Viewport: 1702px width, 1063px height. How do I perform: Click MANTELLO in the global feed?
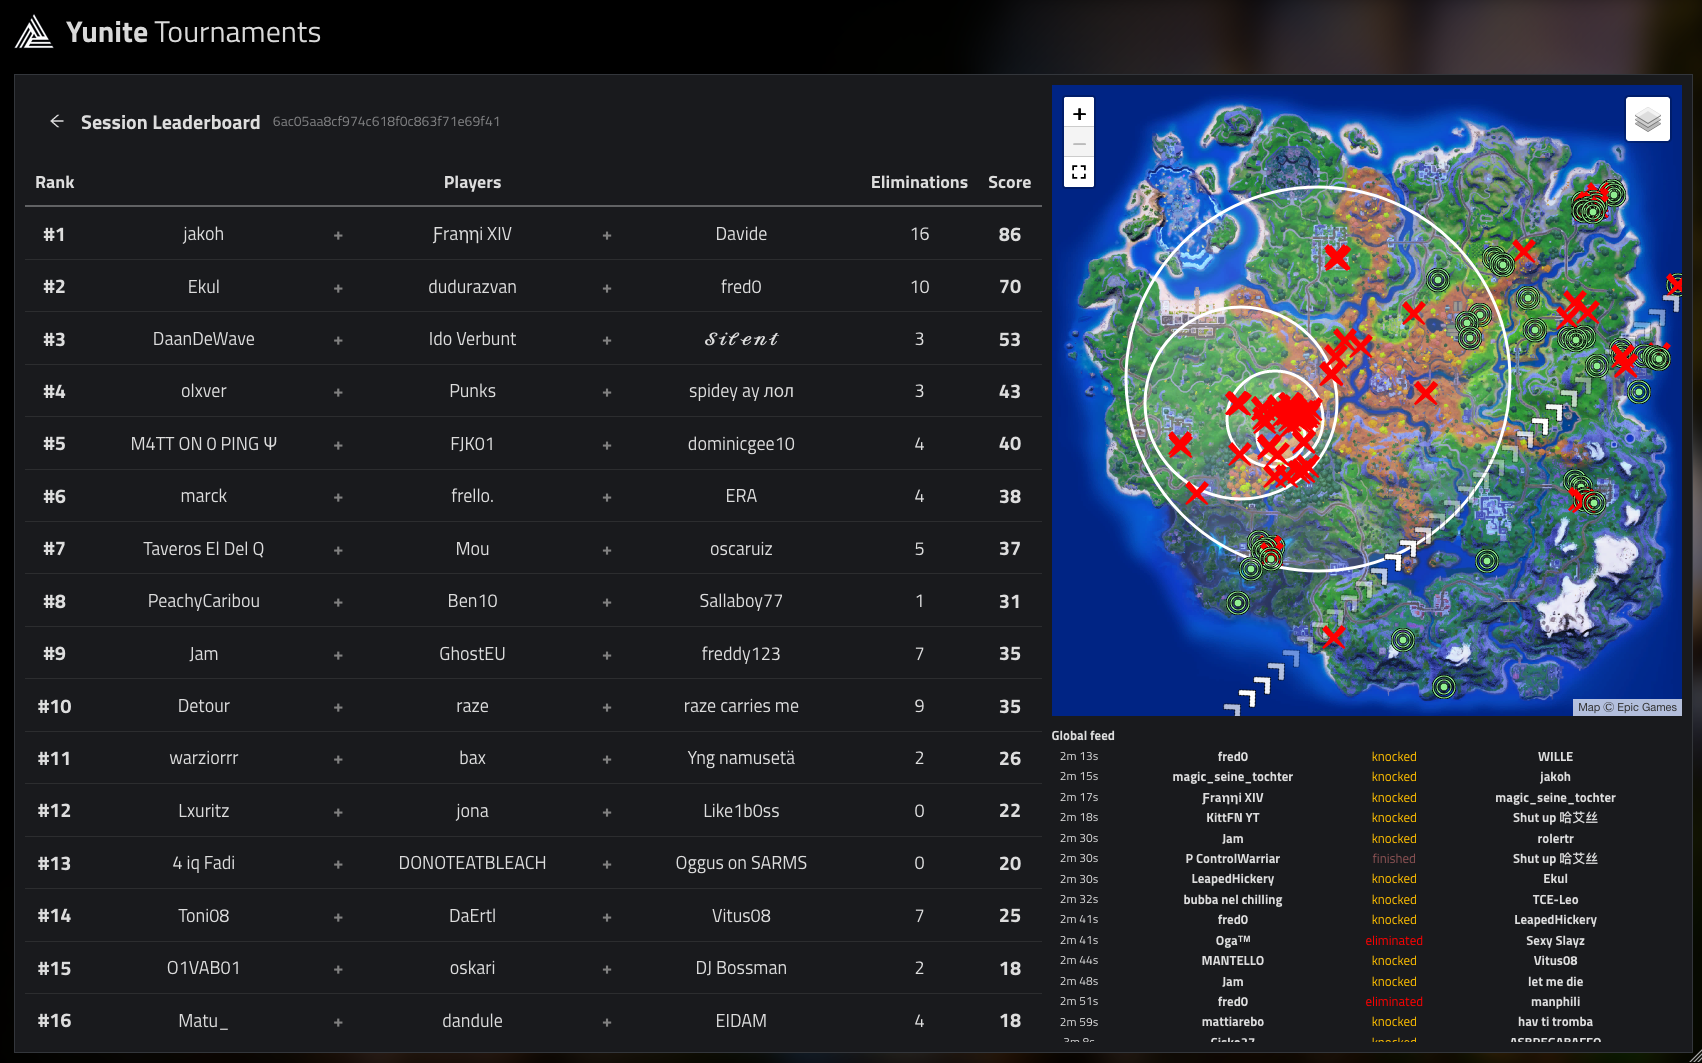(1232, 961)
